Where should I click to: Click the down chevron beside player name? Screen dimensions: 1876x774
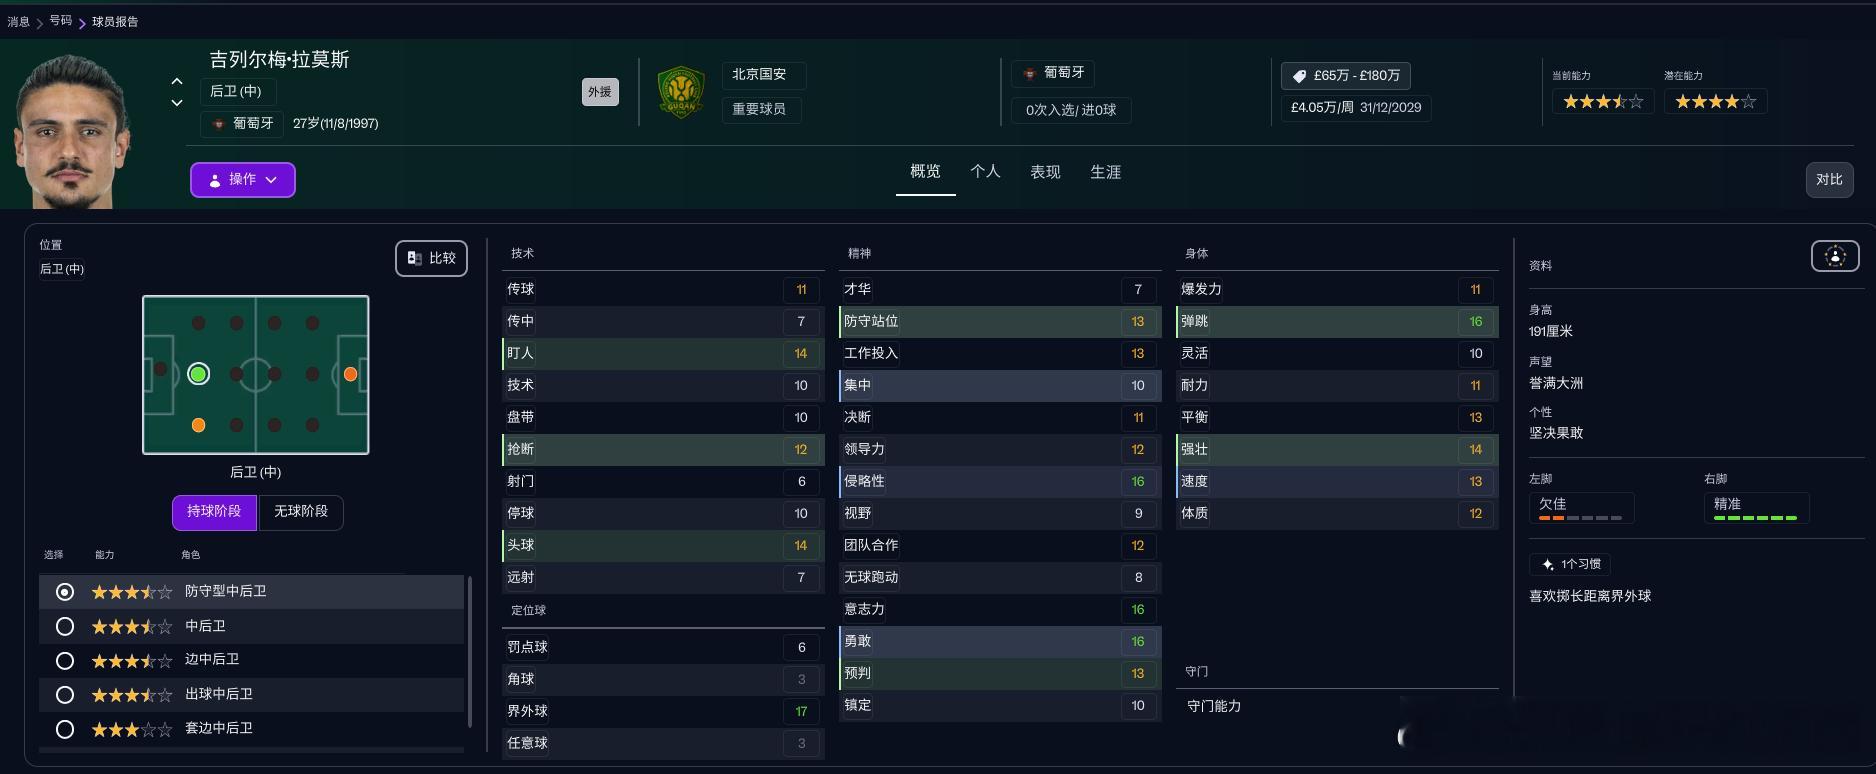coord(177,102)
